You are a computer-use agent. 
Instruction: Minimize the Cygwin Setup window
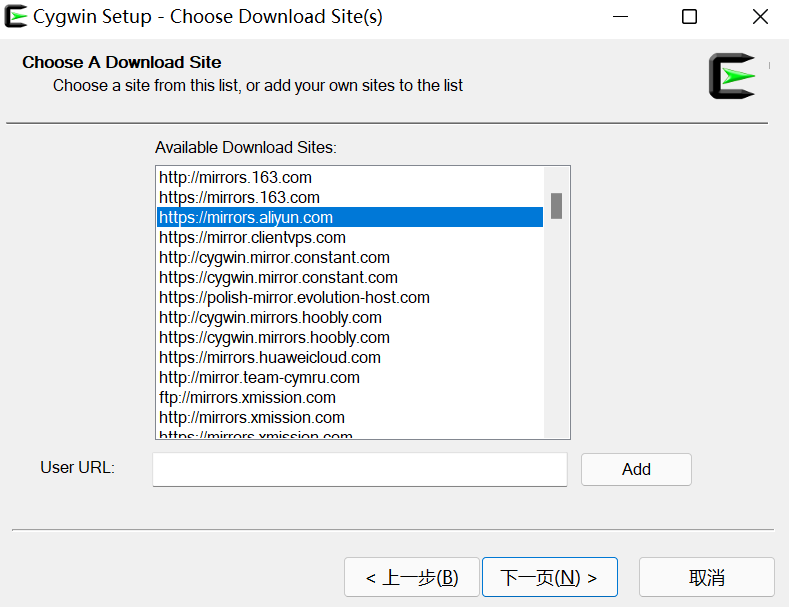[620, 17]
